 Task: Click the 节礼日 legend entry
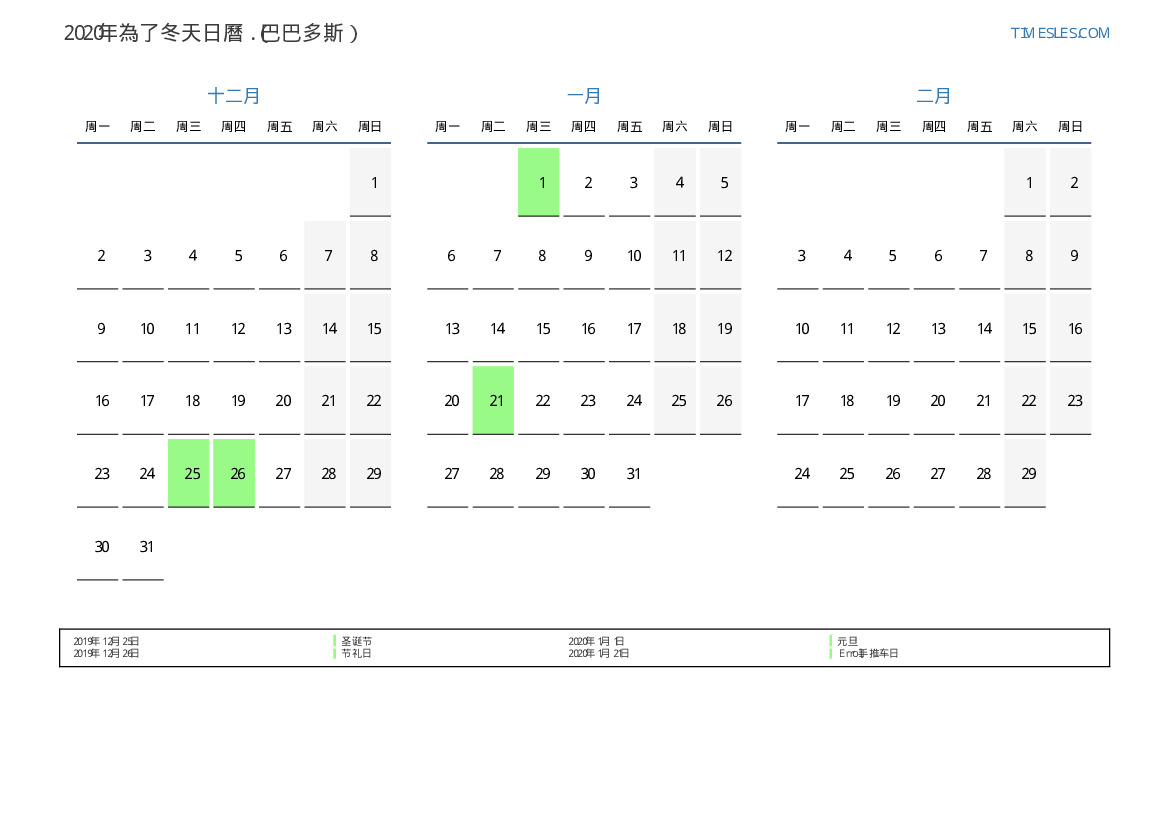pyautogui.click(x=356, y=653)
